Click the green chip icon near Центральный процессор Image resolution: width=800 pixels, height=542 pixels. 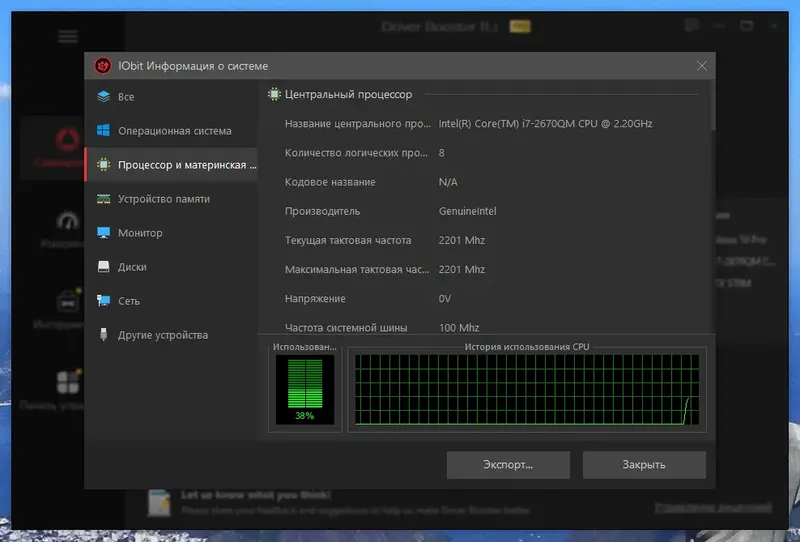click(x=274, y=94)
